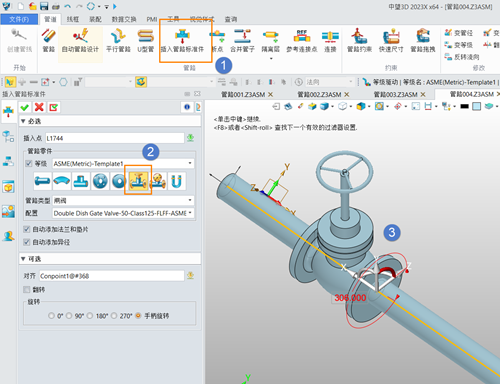500x384 pixels.
Task: Close the 管路002.Z3ASM document tab
Action: click(347, 95)
